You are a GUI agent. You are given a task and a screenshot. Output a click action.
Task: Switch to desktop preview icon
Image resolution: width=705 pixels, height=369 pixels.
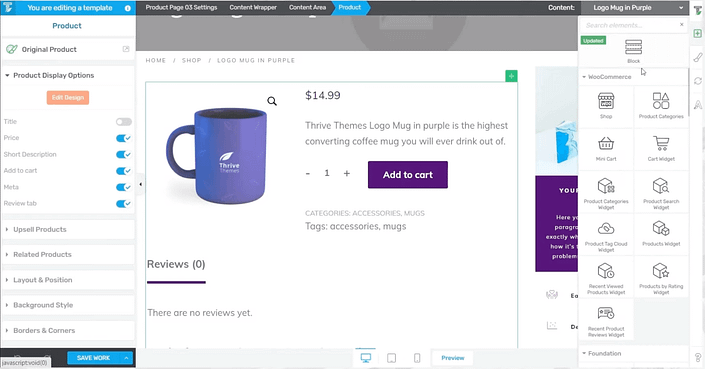[366, 358]
